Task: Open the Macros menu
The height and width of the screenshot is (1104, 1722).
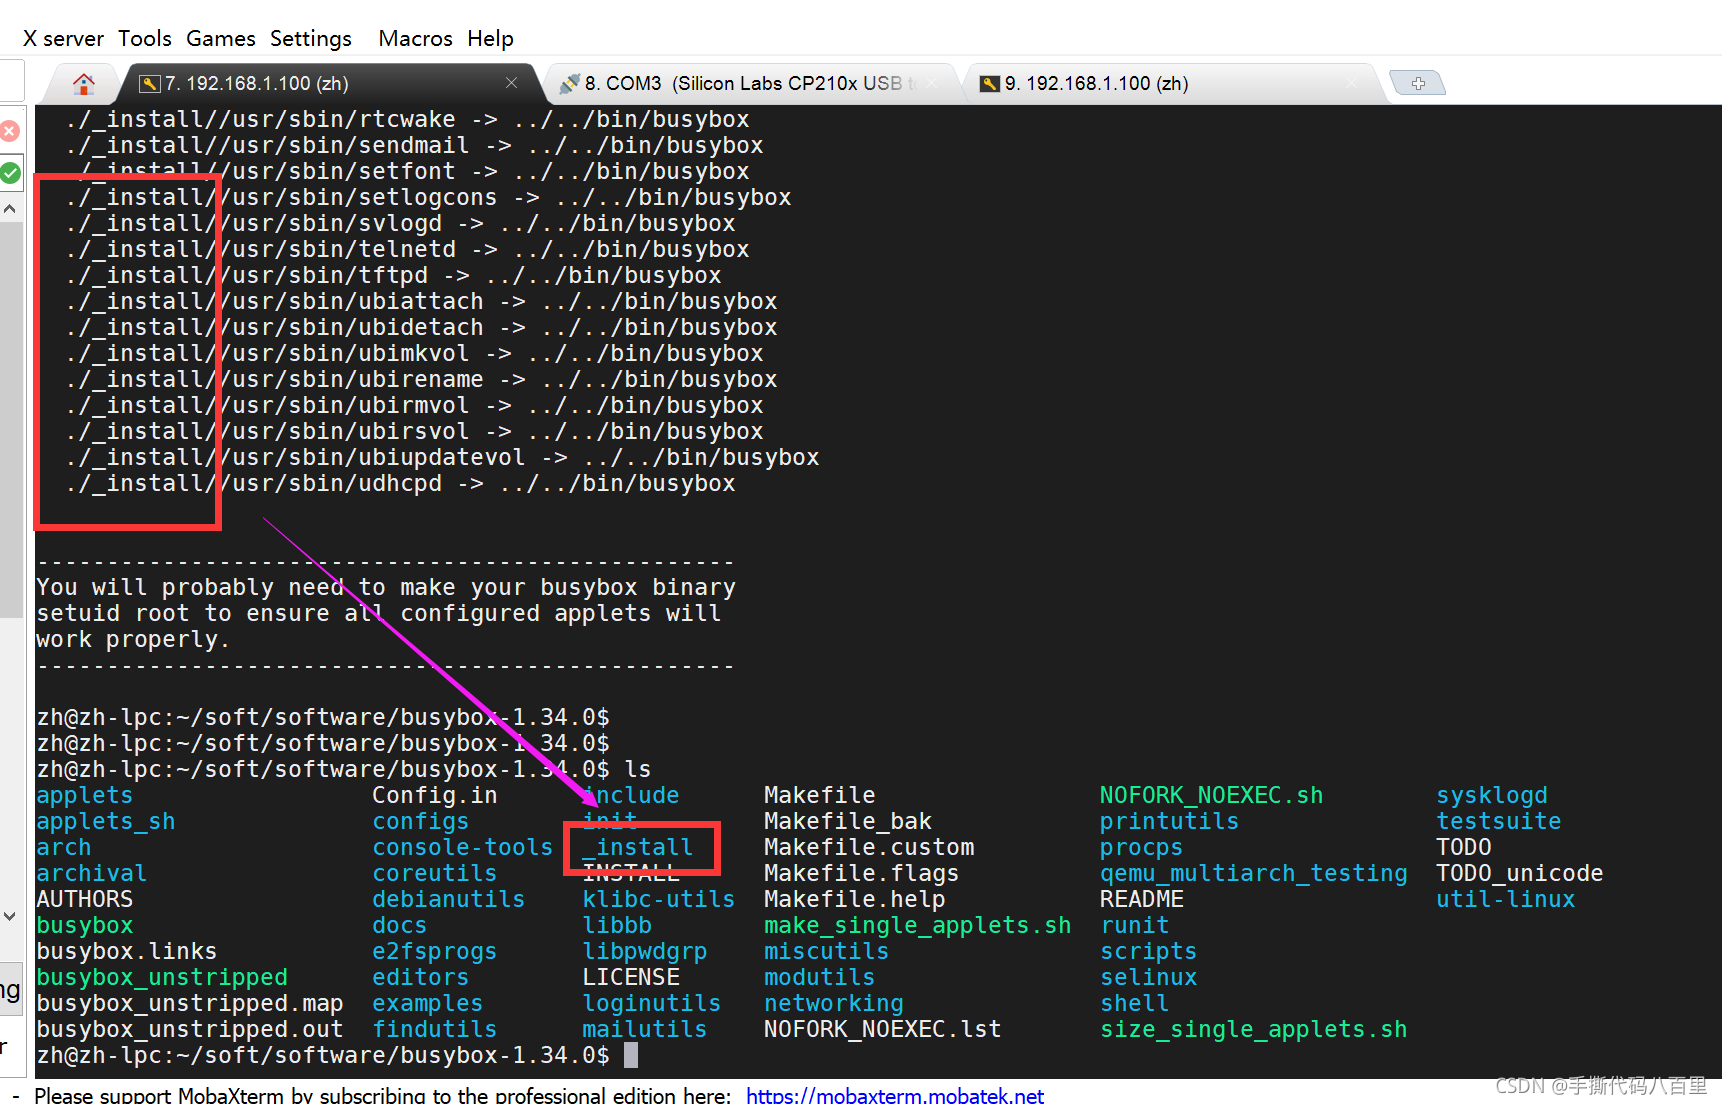Action: 416,38
